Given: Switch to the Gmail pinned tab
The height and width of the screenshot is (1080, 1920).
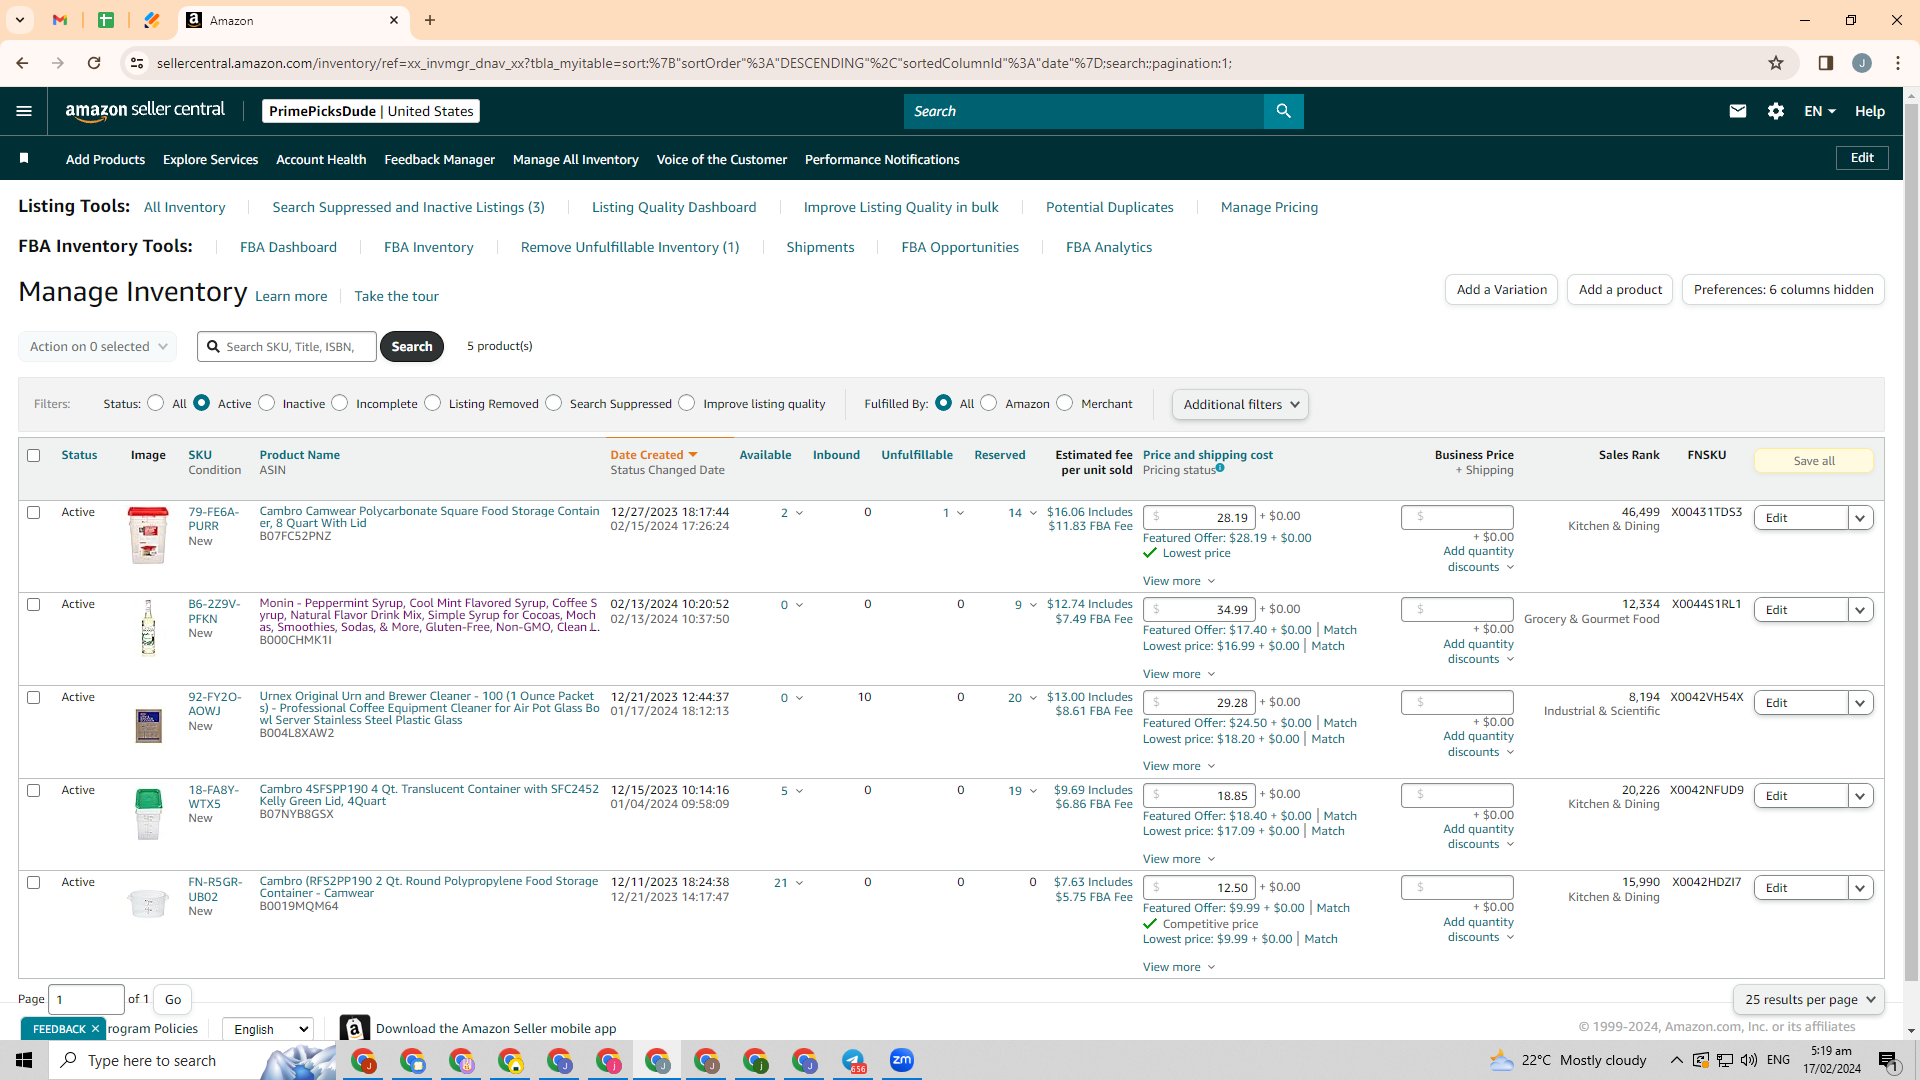Looking at the screenshot, I should click(x=60, y=20).
